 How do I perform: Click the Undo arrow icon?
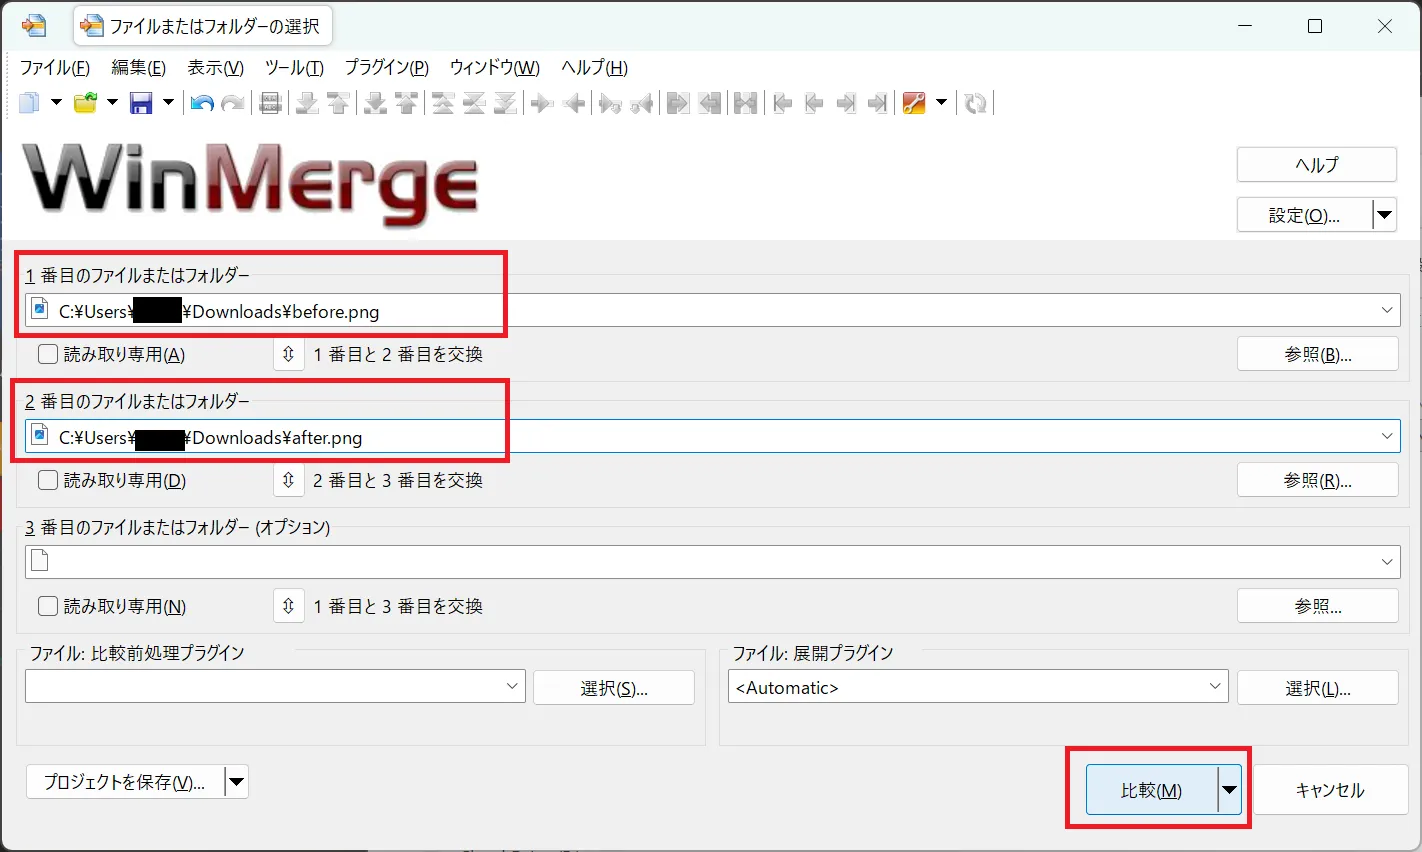point(203,102)
